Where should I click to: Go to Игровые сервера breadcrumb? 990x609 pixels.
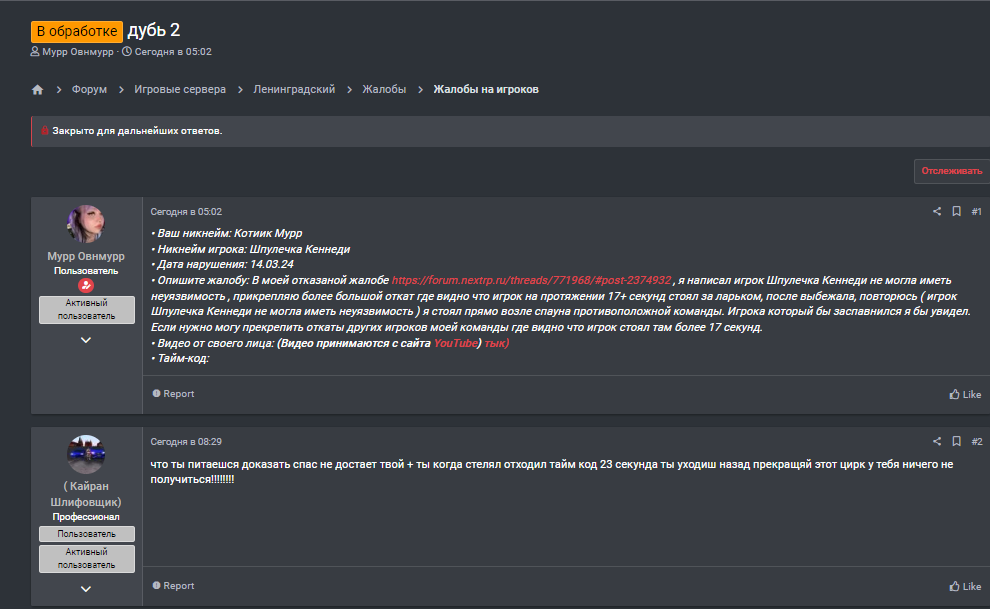click(180, 90)
